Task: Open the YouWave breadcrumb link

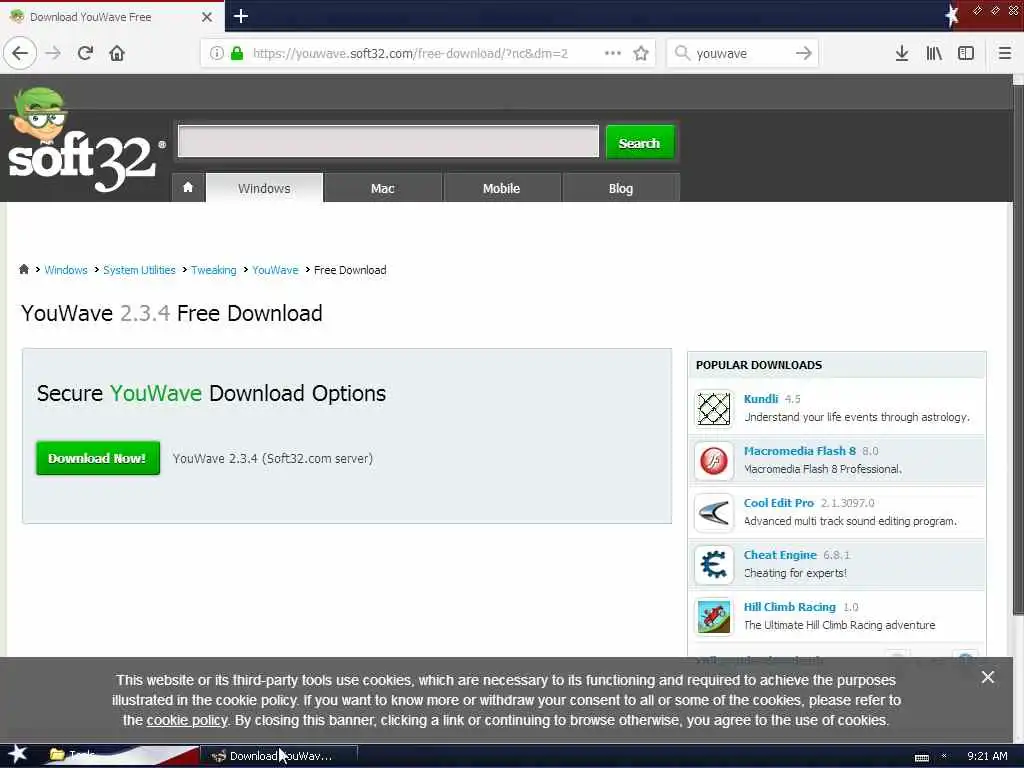Action: (x=275, y=270)
